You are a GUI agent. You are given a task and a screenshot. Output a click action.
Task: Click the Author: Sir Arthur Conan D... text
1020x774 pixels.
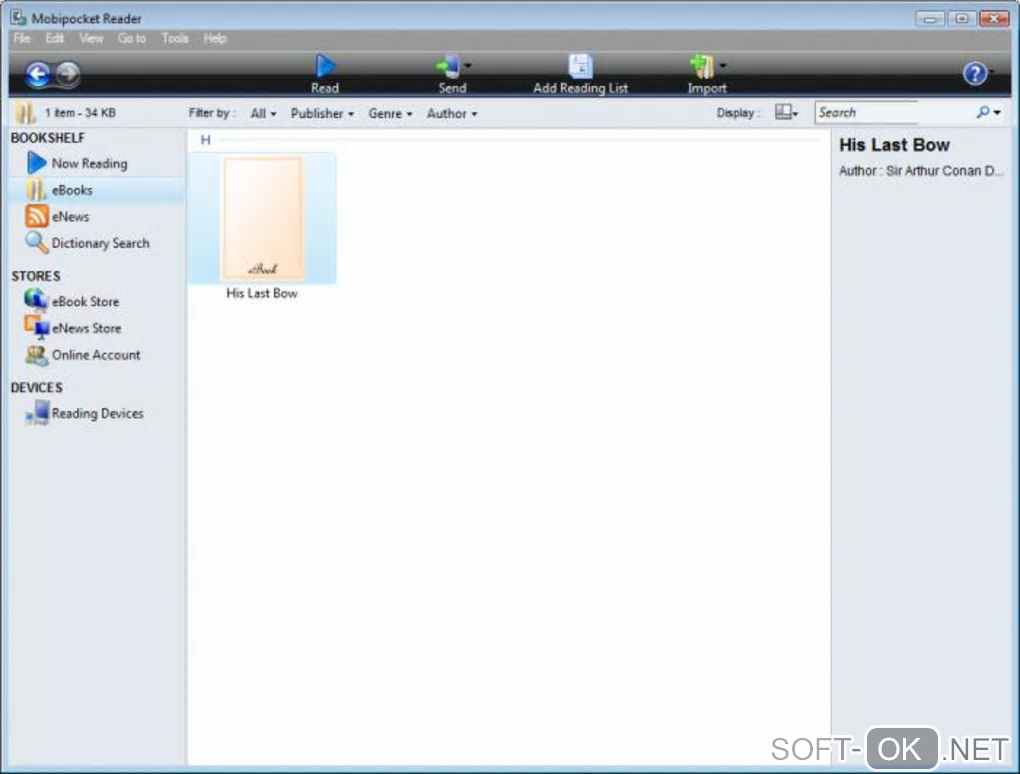(x=921, y=171)
